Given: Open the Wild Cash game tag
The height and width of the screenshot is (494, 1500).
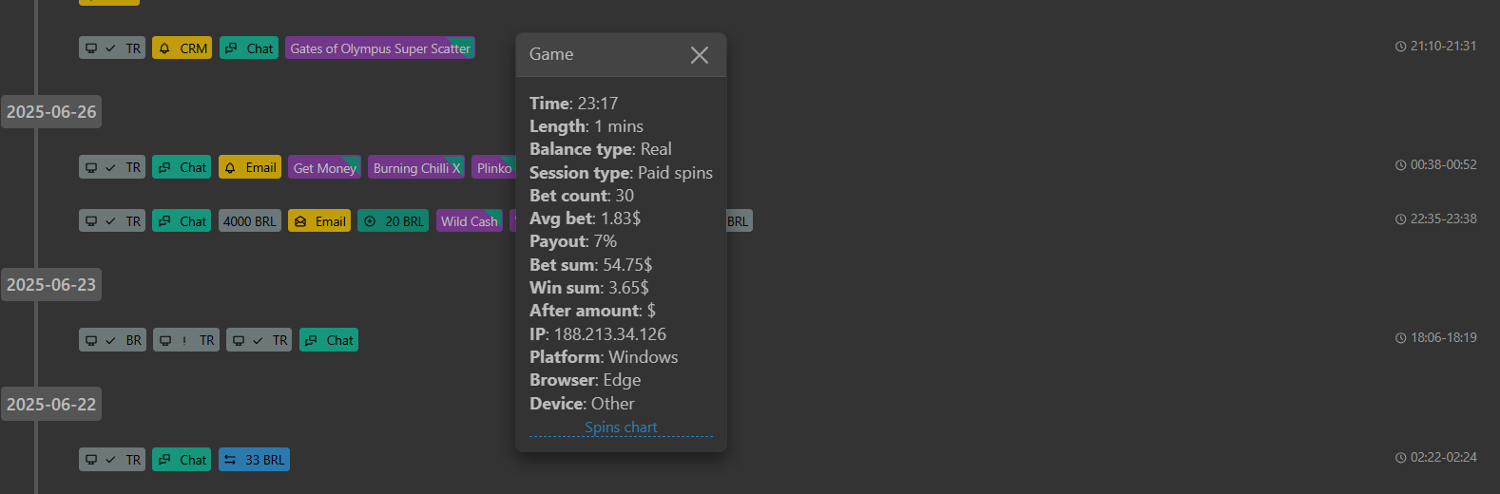Looking at the screenshot, I should (x=469, y=221).
